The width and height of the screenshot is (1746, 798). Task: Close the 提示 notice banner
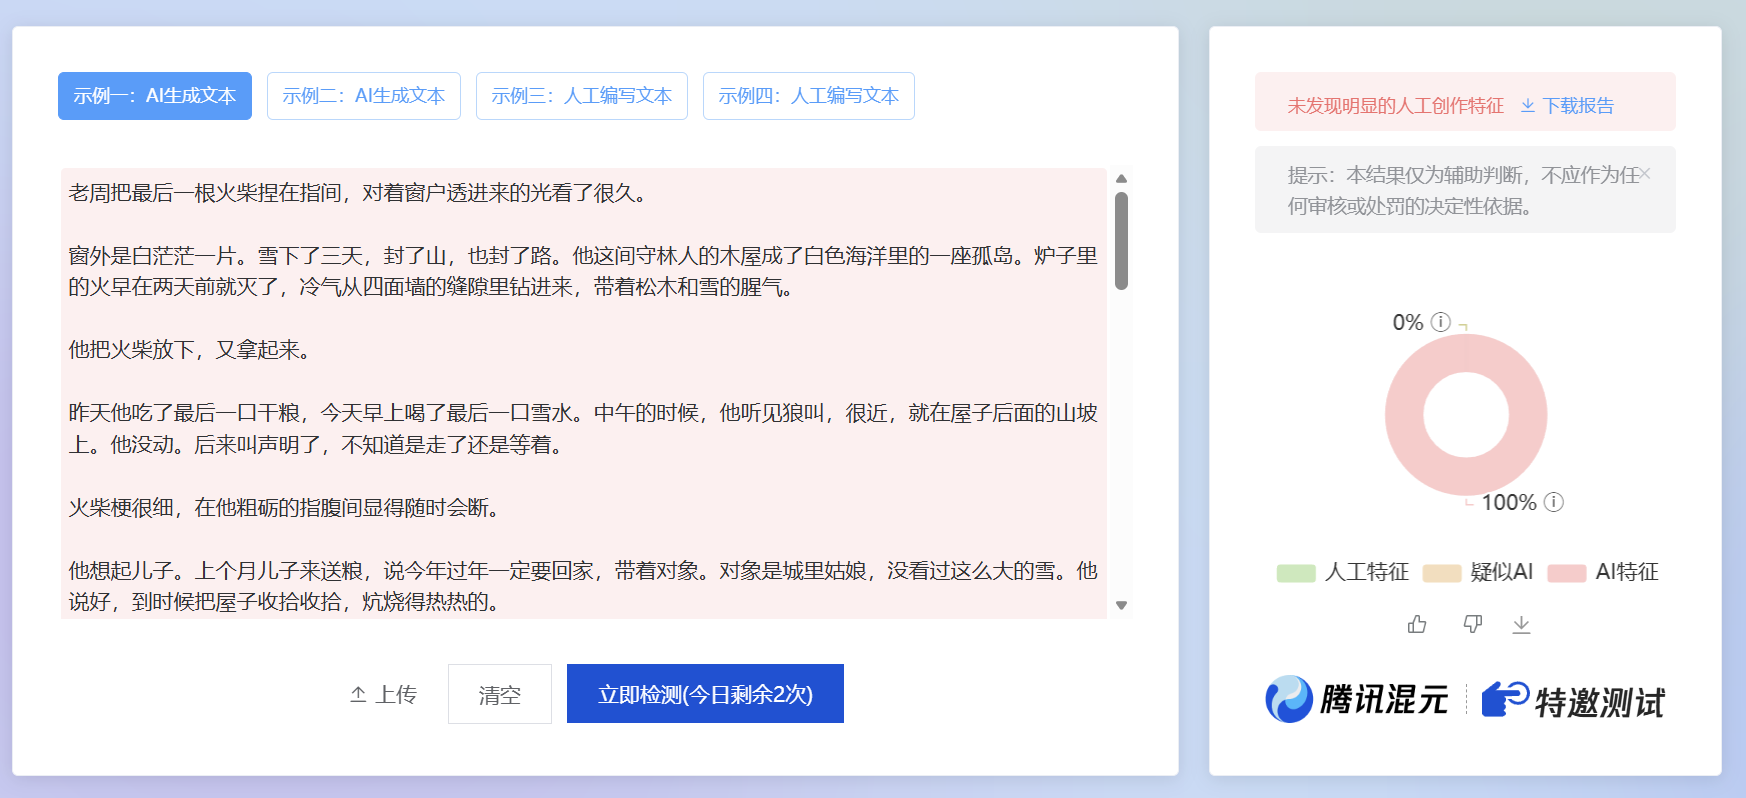tap(1645, 174)
